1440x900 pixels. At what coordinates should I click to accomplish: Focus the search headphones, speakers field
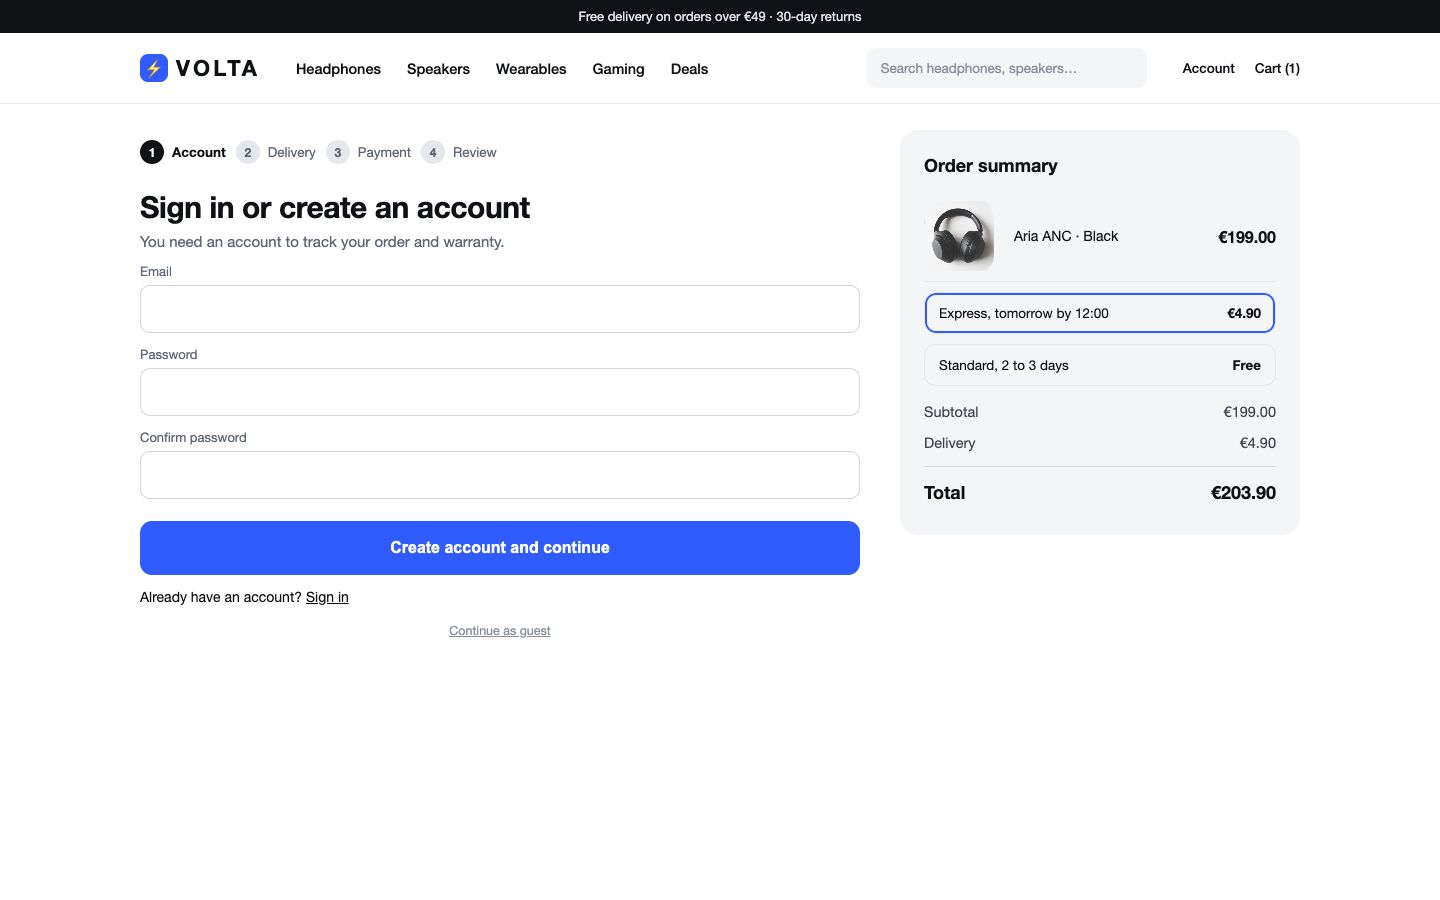(x=1007, y=68)
